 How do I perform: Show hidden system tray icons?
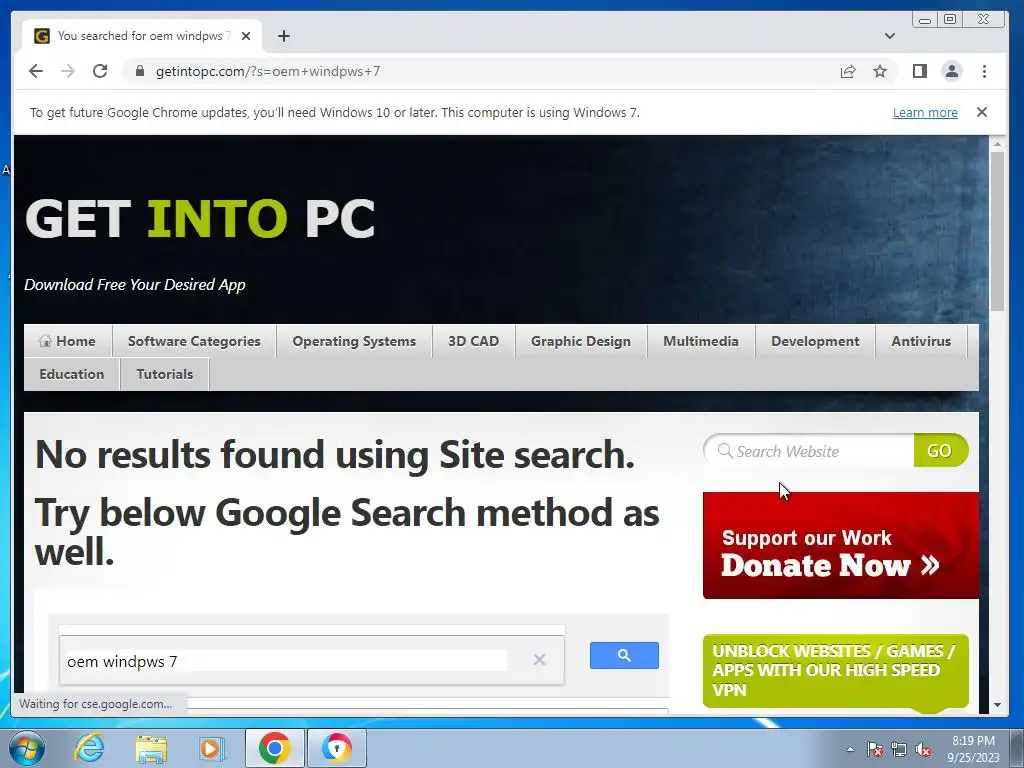point(850,749)
